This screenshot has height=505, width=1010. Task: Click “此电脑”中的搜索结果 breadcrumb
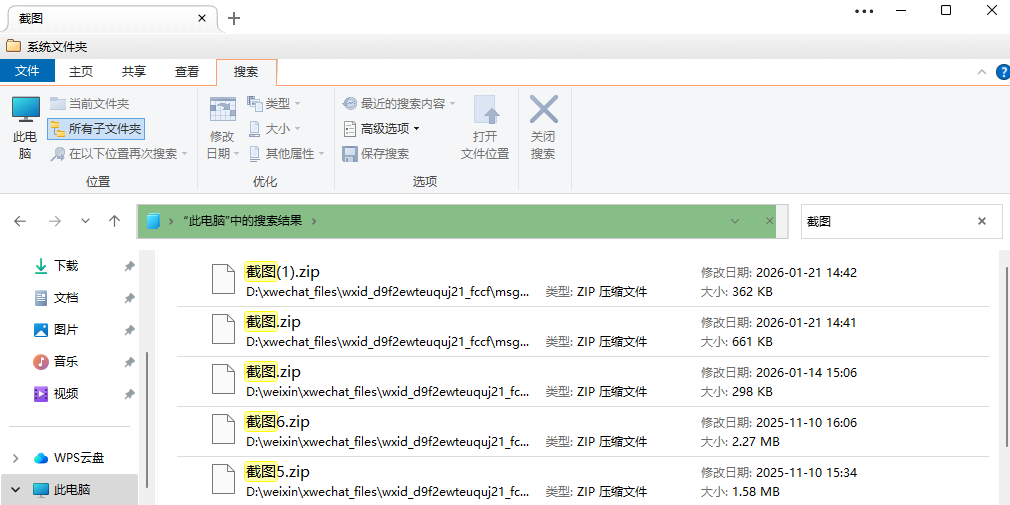pyautogui.click(x=242, y=221)
